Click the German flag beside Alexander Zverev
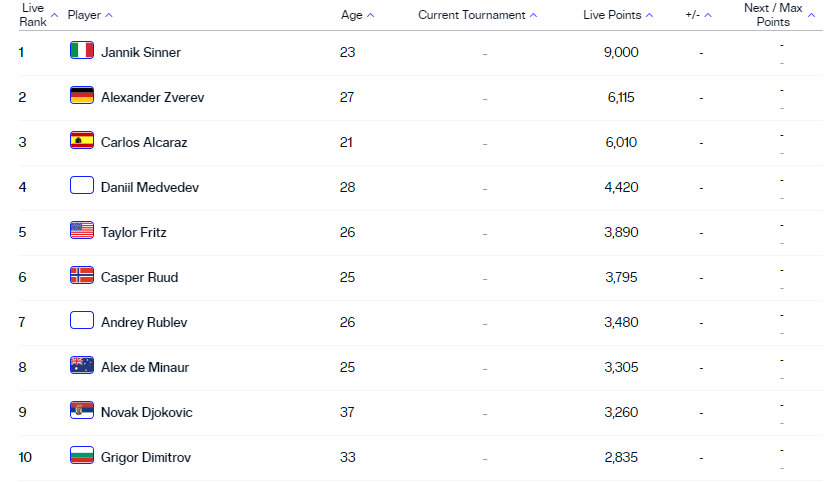This screenshot has height=482, width=840. tap(82, 96)
